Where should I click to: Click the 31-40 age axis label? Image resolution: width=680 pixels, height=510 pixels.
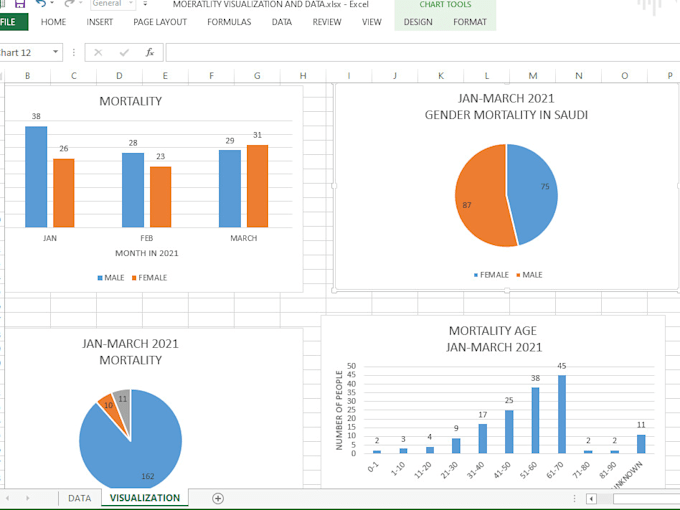pos(476,470)
